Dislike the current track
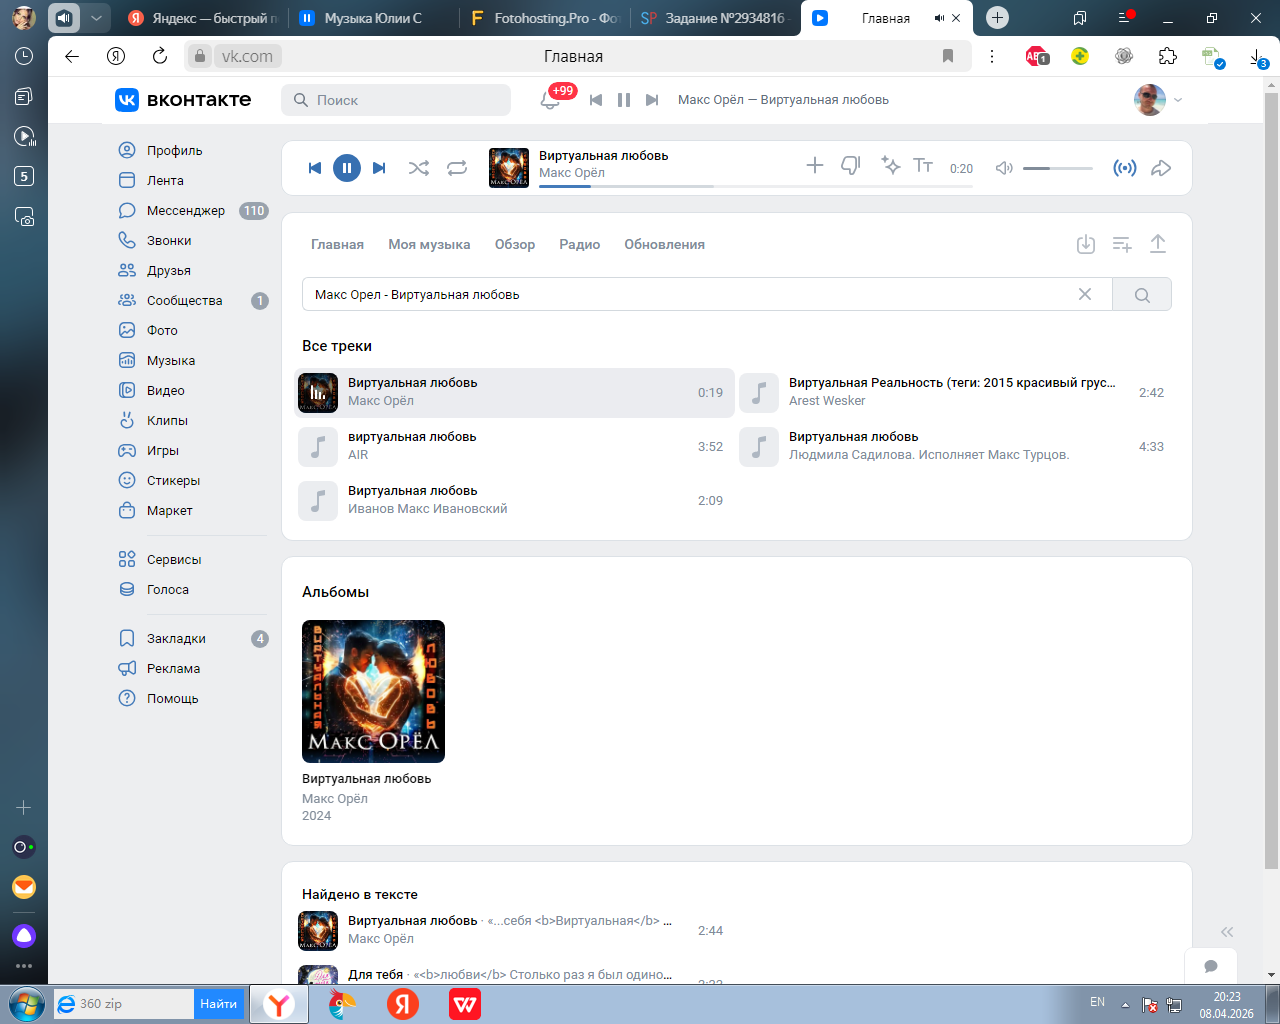This screenshot has height=1024, width=1280. click(850, 166)
